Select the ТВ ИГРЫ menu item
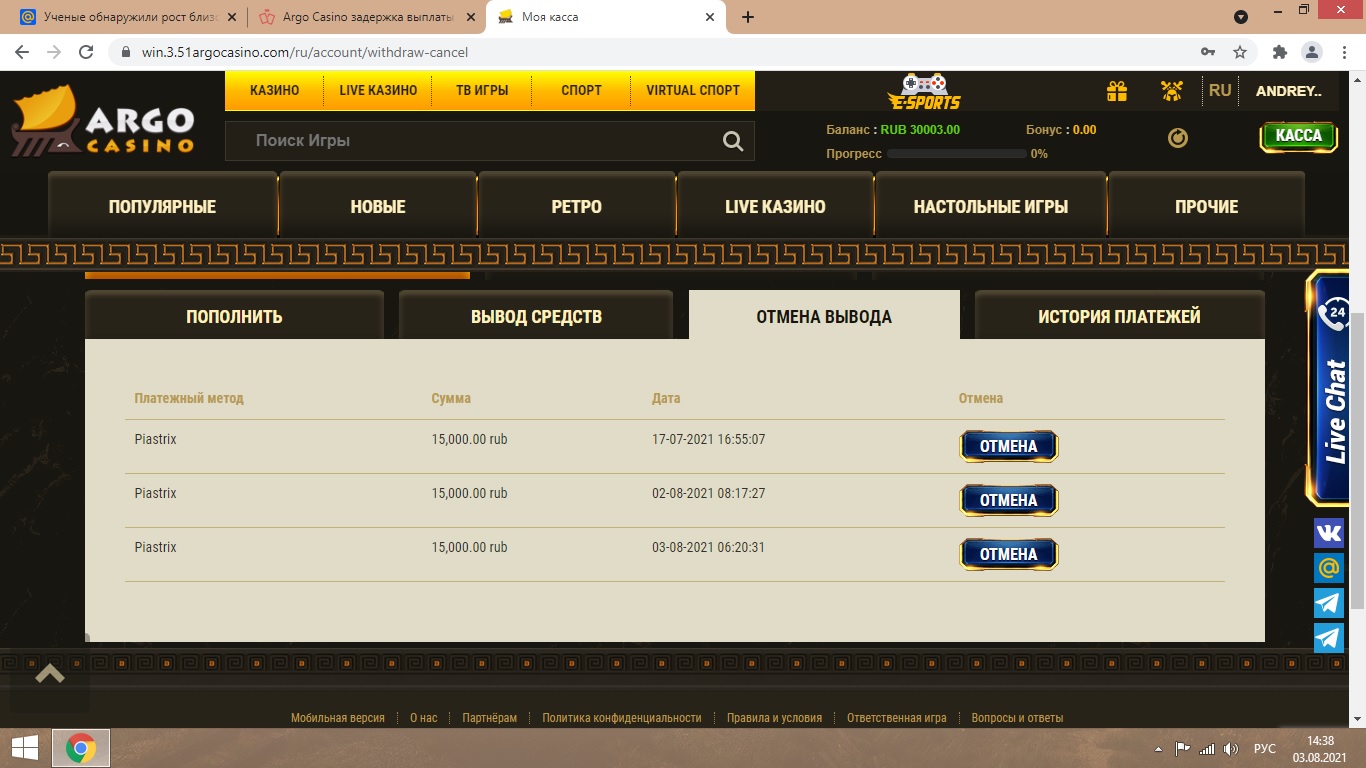Viewport: 1366px width, 768px height. point(482,90)
